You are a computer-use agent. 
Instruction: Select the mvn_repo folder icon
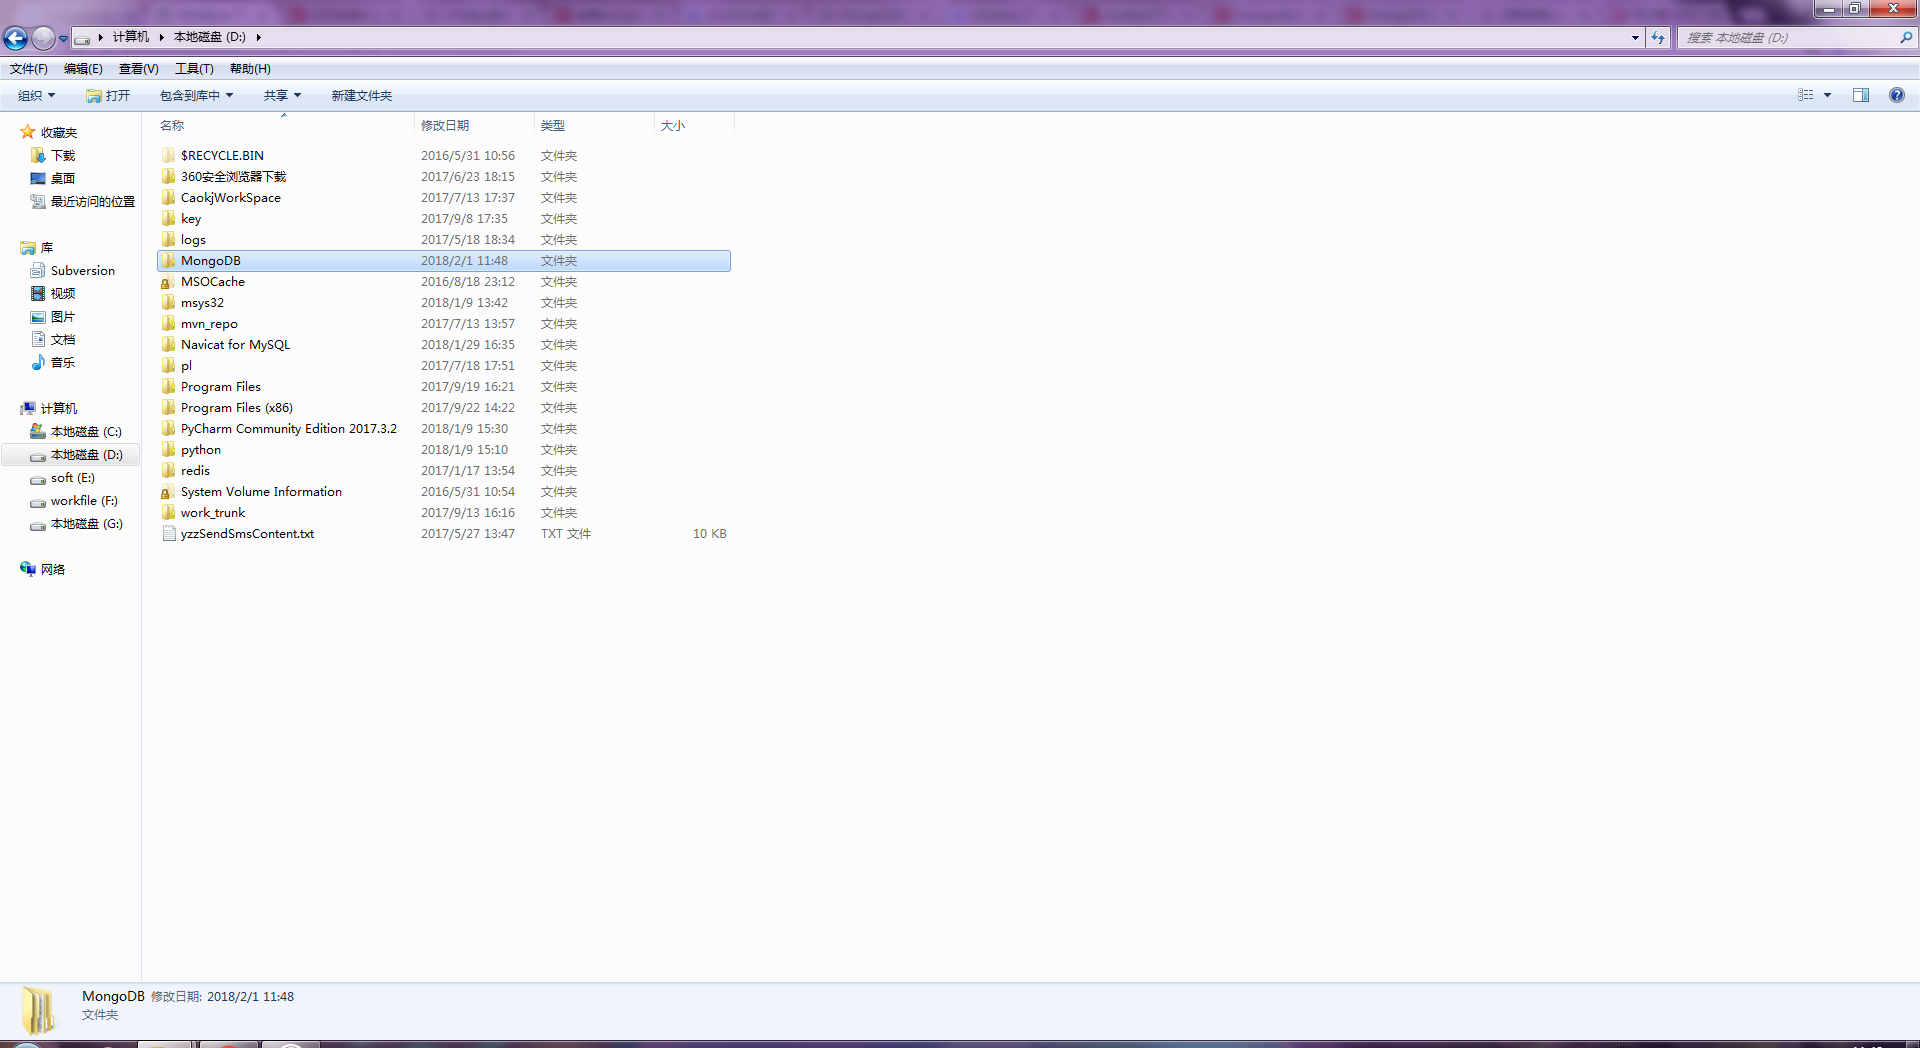point(169,323)
